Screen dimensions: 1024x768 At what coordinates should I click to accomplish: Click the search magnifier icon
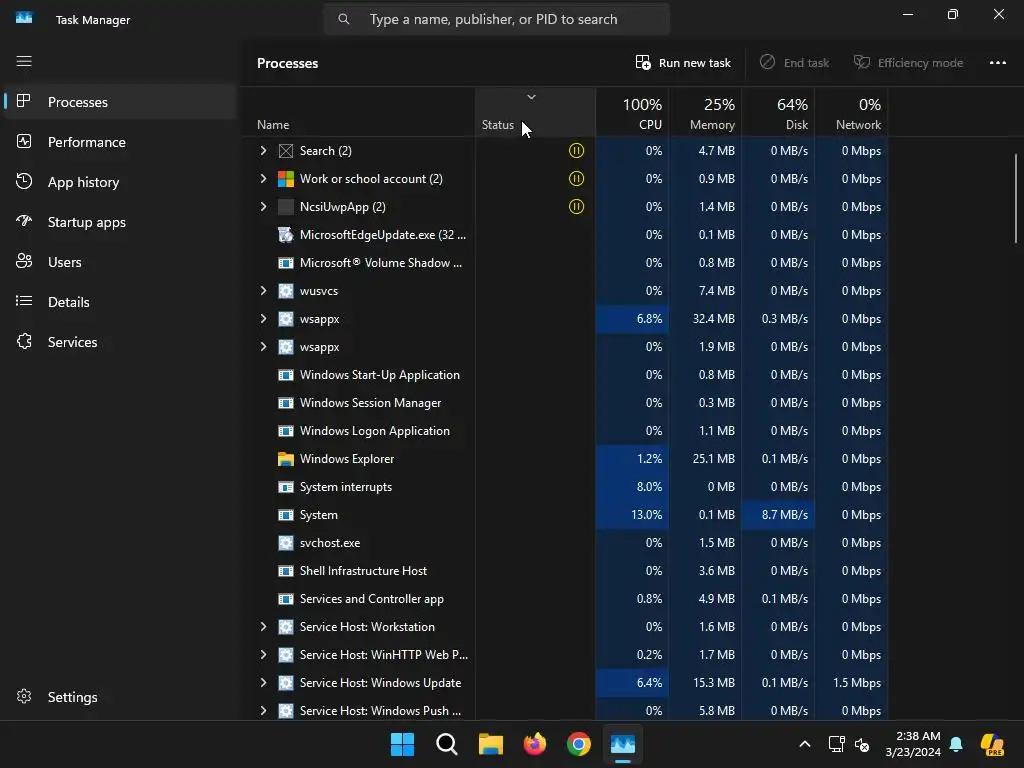(344, 20)
